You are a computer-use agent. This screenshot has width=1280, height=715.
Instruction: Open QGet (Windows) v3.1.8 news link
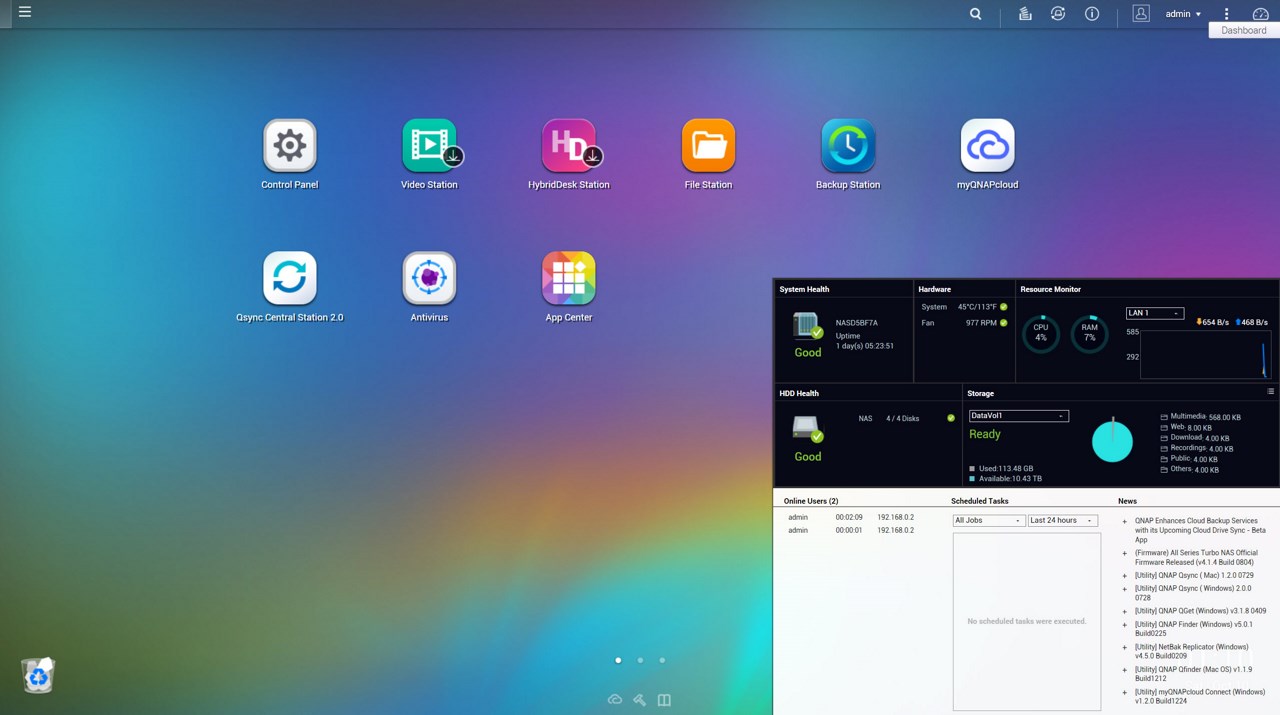click(x=1200, y=611)
